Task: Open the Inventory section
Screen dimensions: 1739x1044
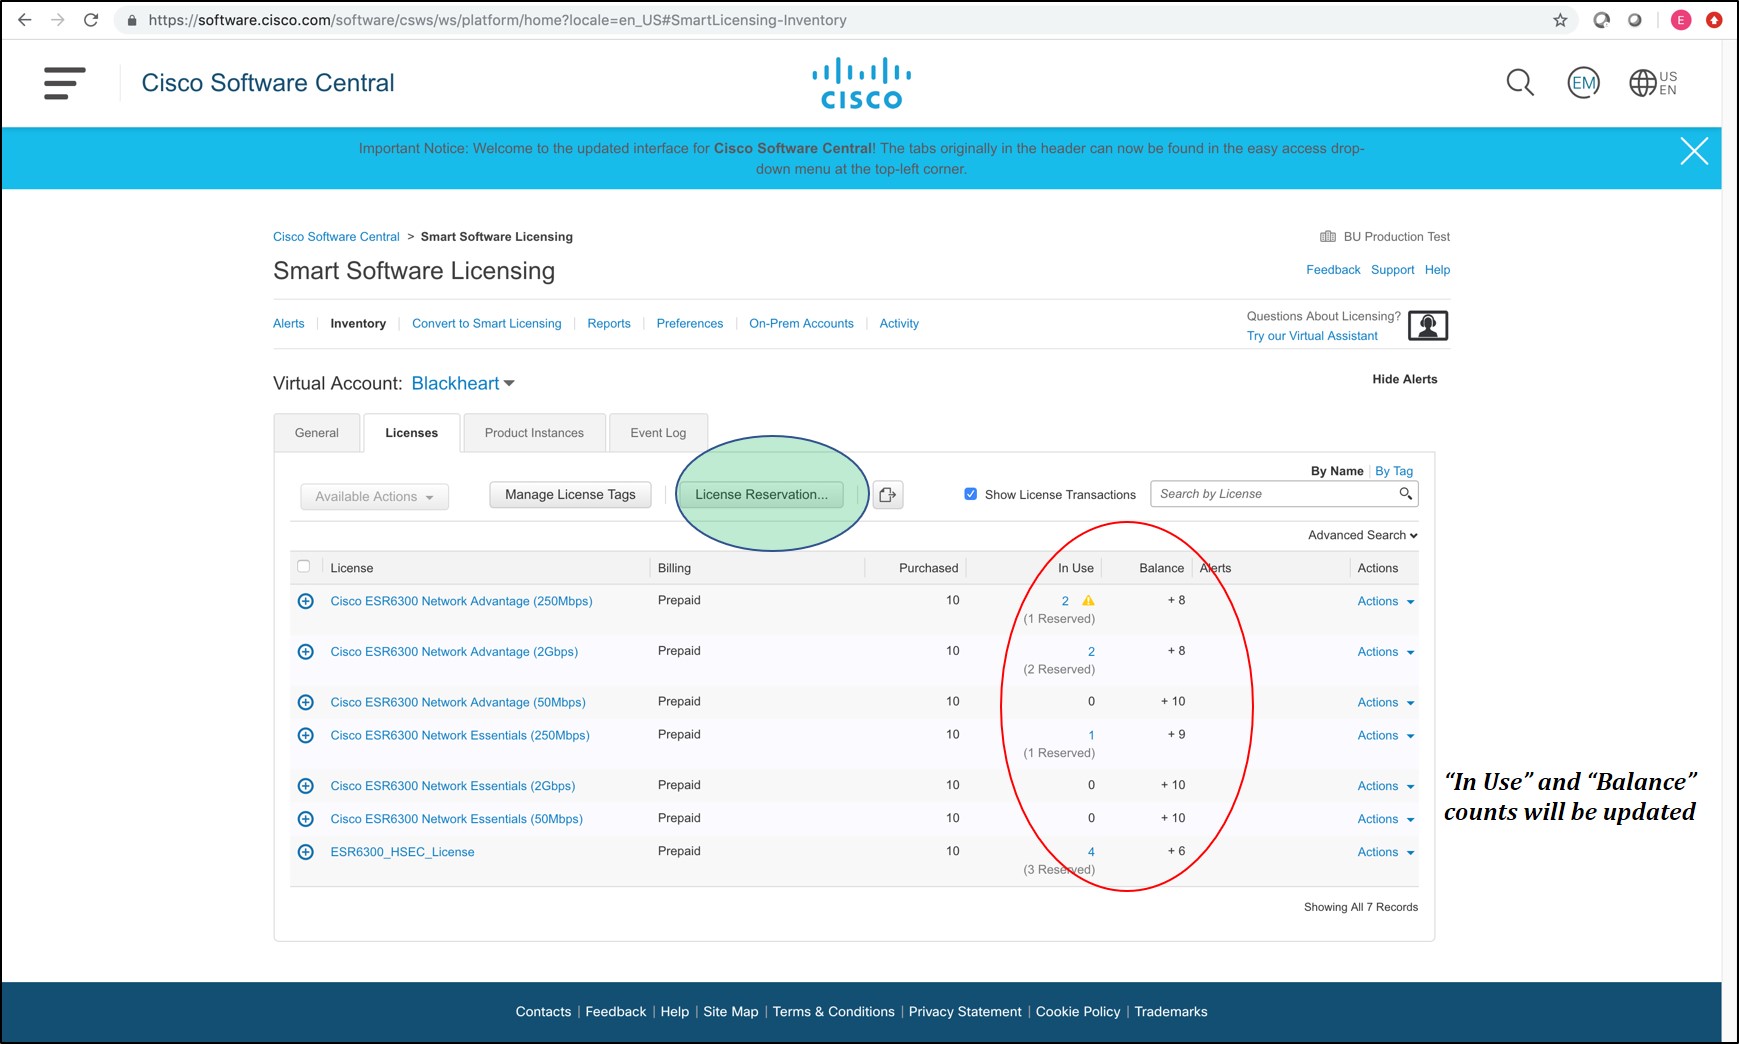Action: pyautogui.click(x=358, y=323)
